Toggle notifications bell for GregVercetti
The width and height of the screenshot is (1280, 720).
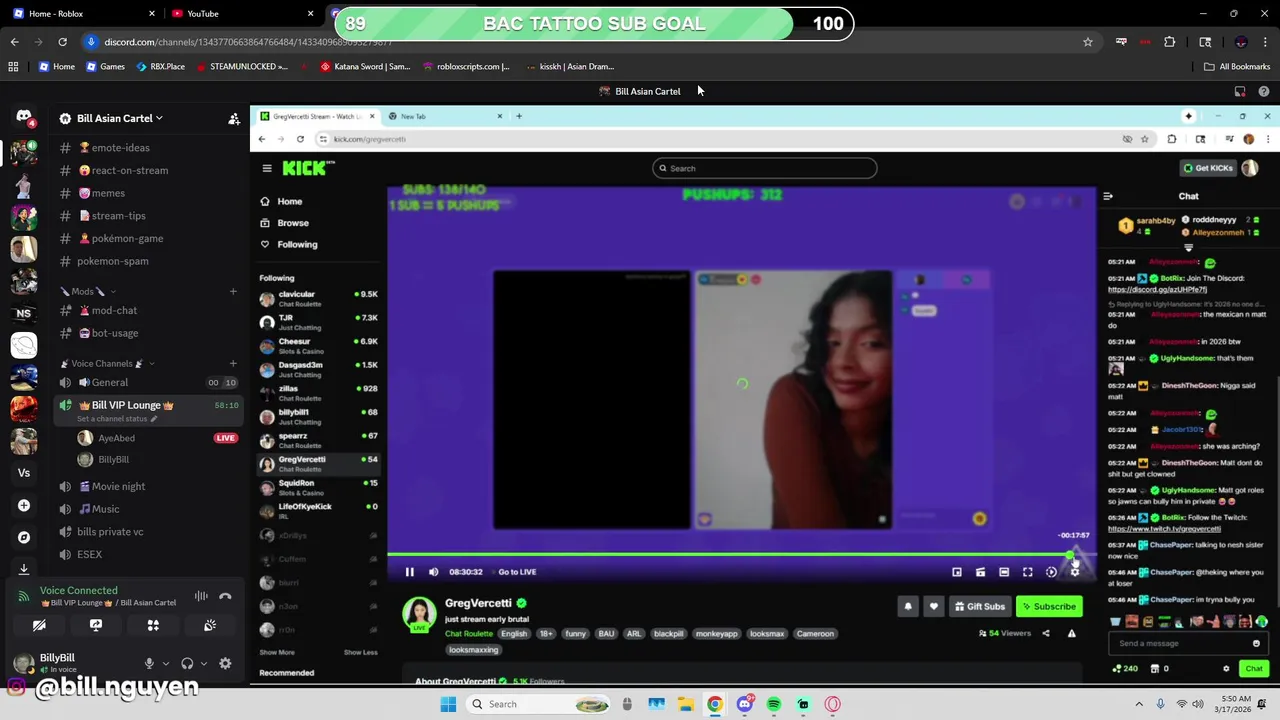click(908, 606)
